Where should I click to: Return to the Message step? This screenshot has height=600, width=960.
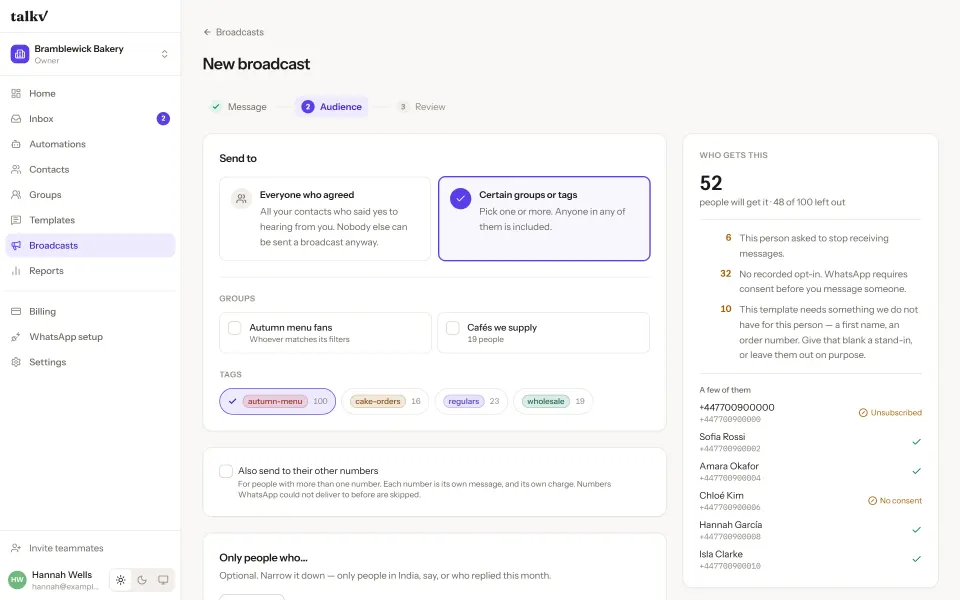239,107
